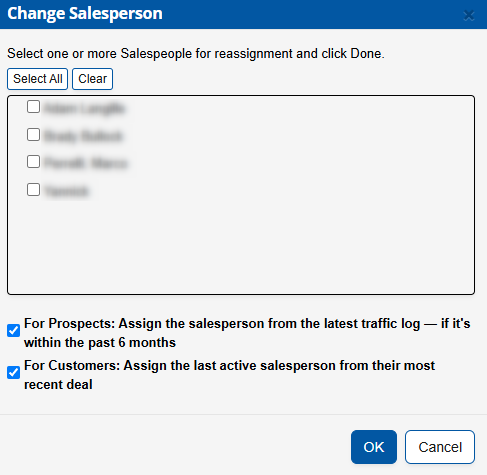Check the second salesperson's checkbox in the list

coord(33,135)
